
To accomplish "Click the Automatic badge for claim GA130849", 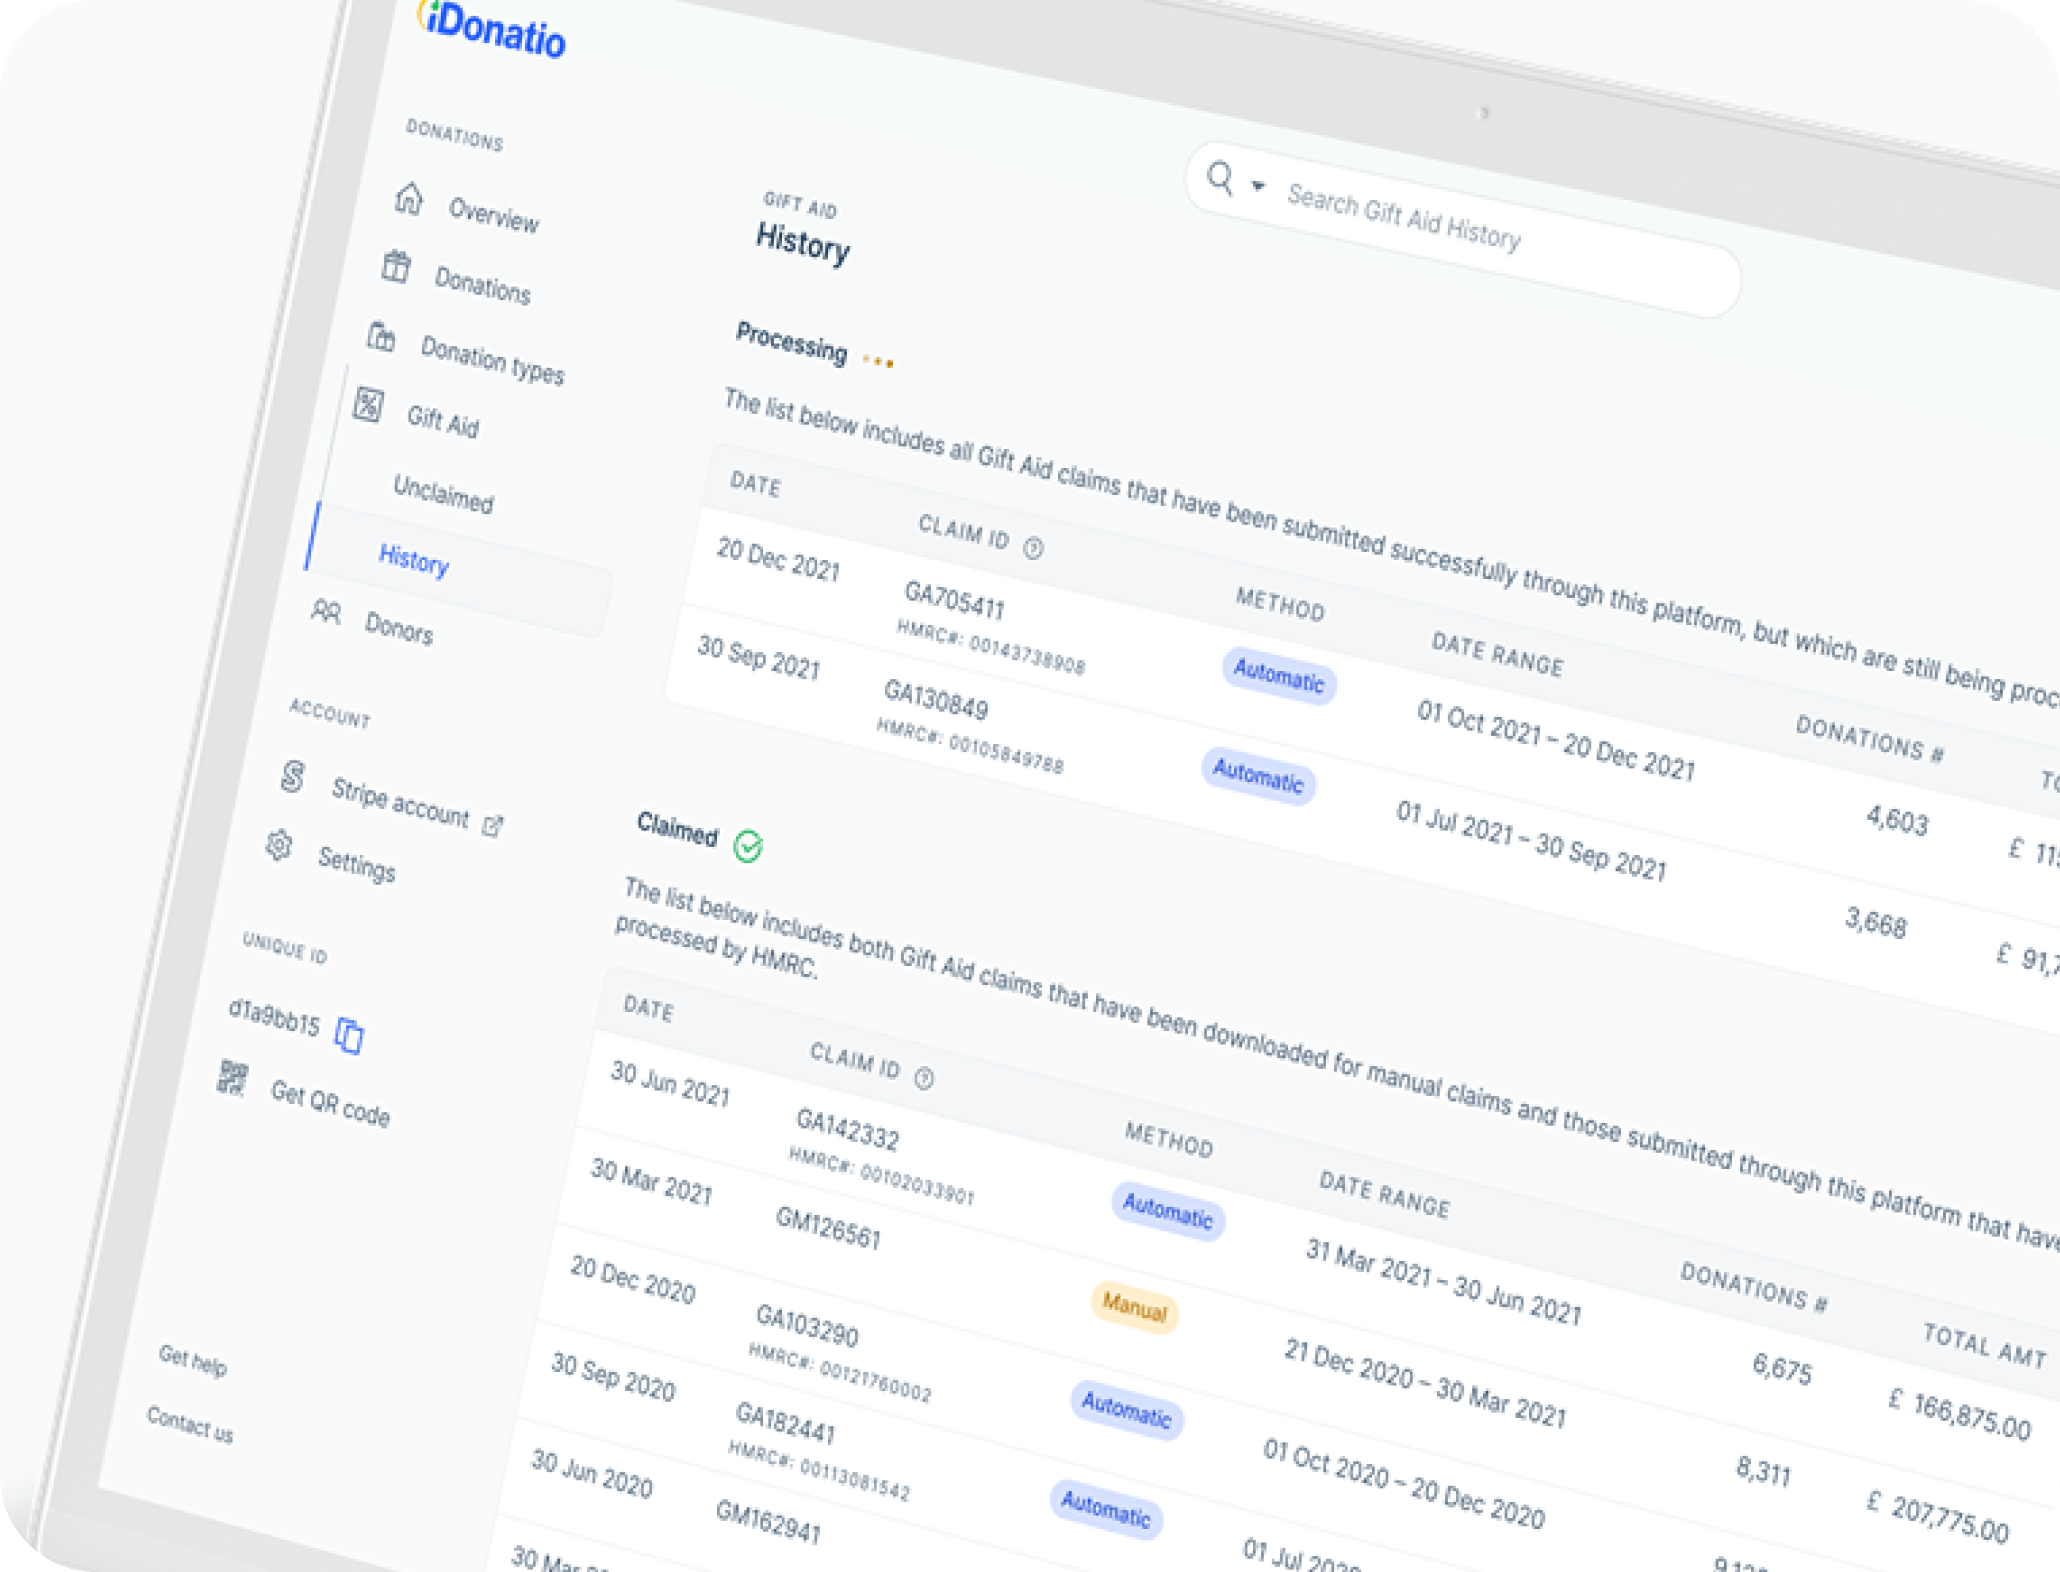I will click(1258, 776).
